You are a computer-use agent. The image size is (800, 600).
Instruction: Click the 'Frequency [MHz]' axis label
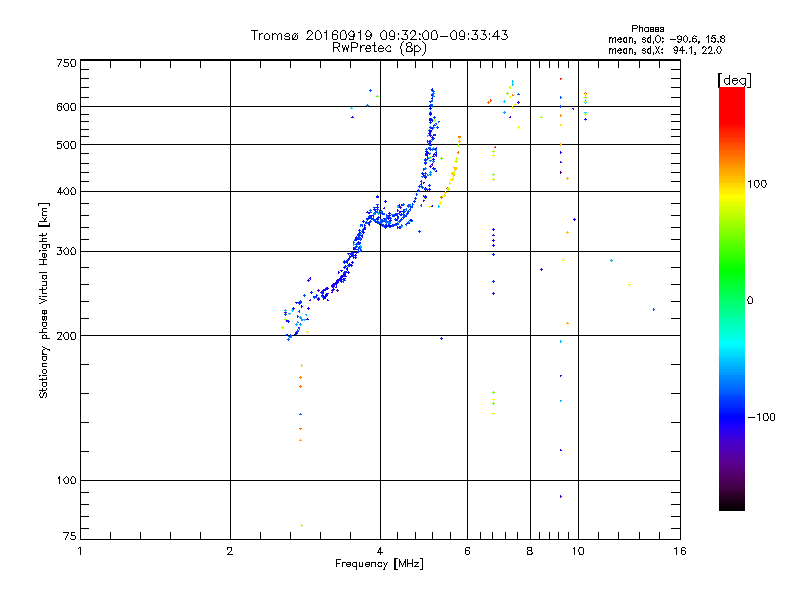(x=379, y=564)
